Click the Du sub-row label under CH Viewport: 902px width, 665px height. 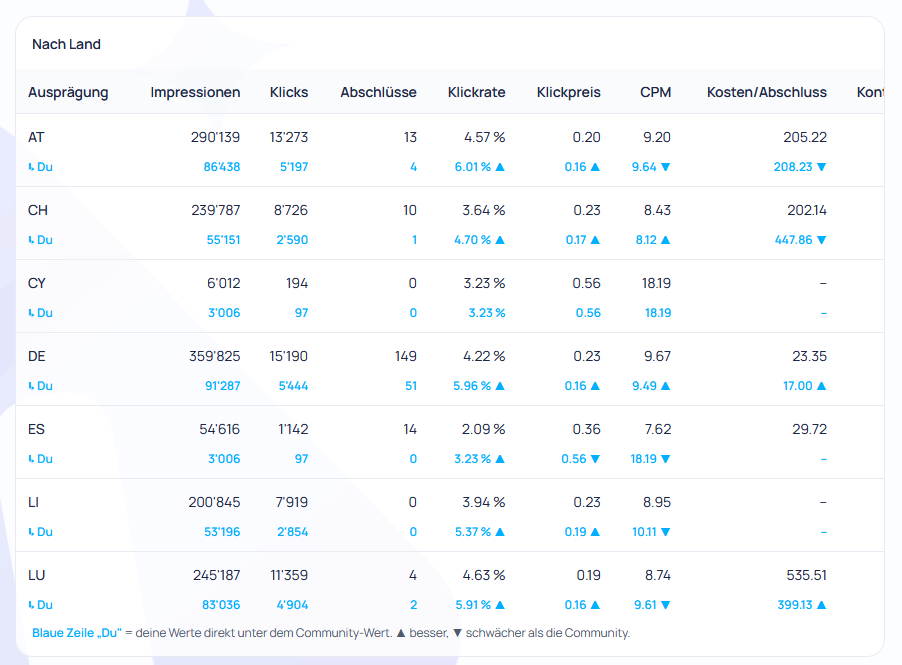point(40,240)
